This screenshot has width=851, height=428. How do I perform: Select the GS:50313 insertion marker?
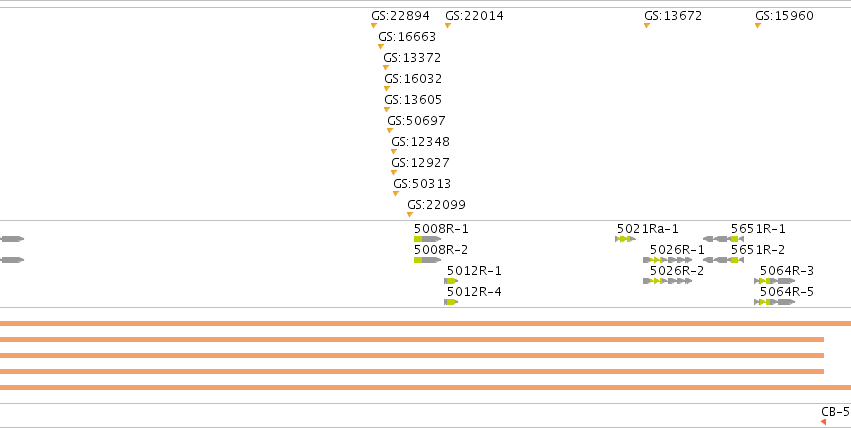[x=396, y=194]
